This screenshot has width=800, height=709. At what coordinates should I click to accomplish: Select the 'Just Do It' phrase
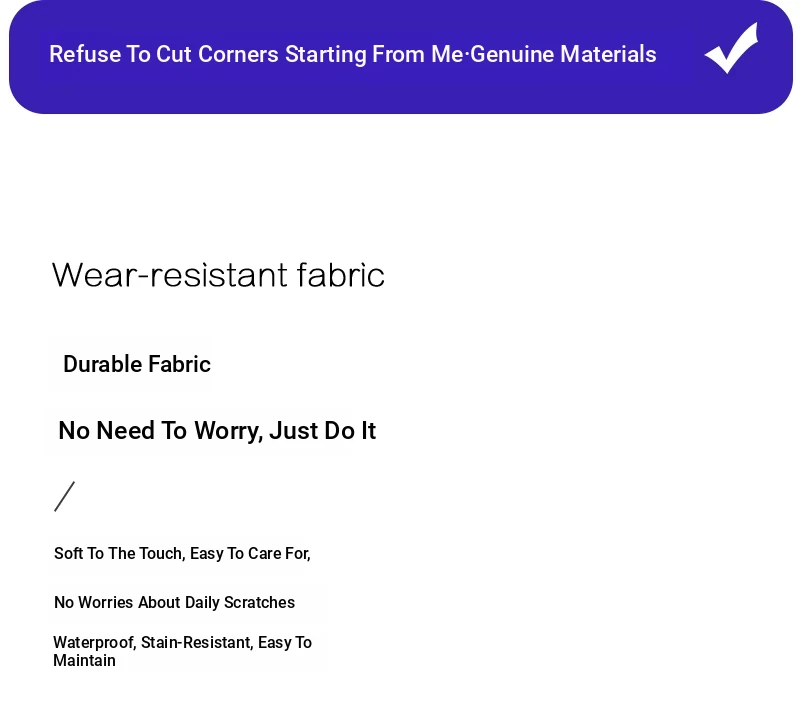pyautogui.click(x=322, y=431)
